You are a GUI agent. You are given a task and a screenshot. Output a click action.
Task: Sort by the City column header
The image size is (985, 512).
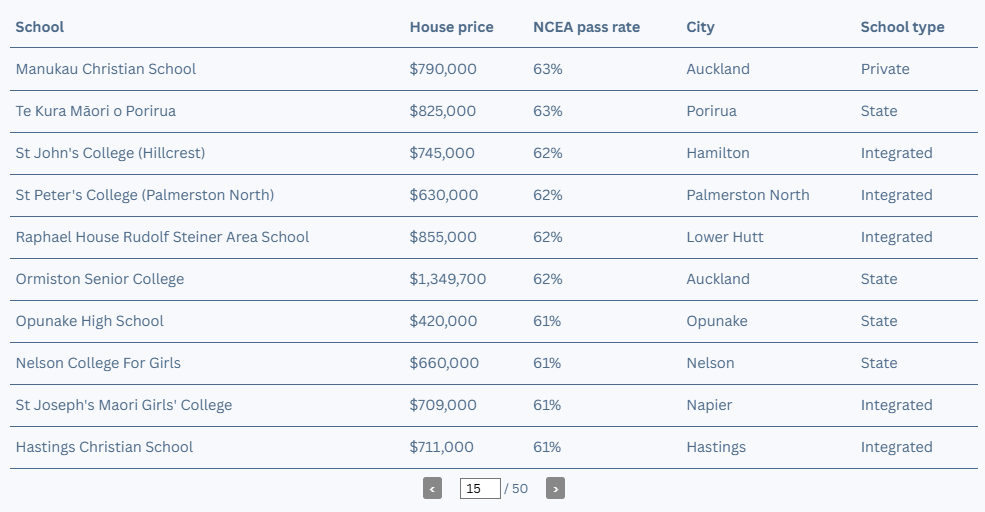(700, 27)
